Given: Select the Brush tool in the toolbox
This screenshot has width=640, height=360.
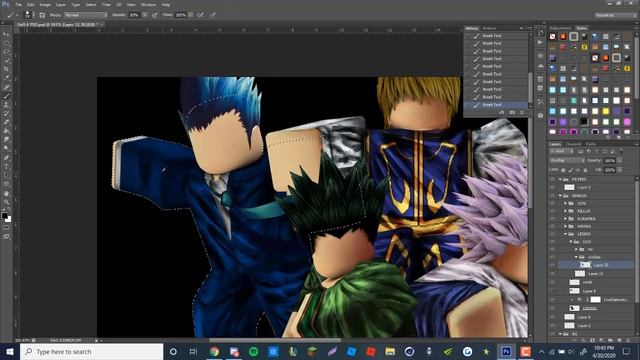Looking at the screenshot, I should click(x=6, y=96).
